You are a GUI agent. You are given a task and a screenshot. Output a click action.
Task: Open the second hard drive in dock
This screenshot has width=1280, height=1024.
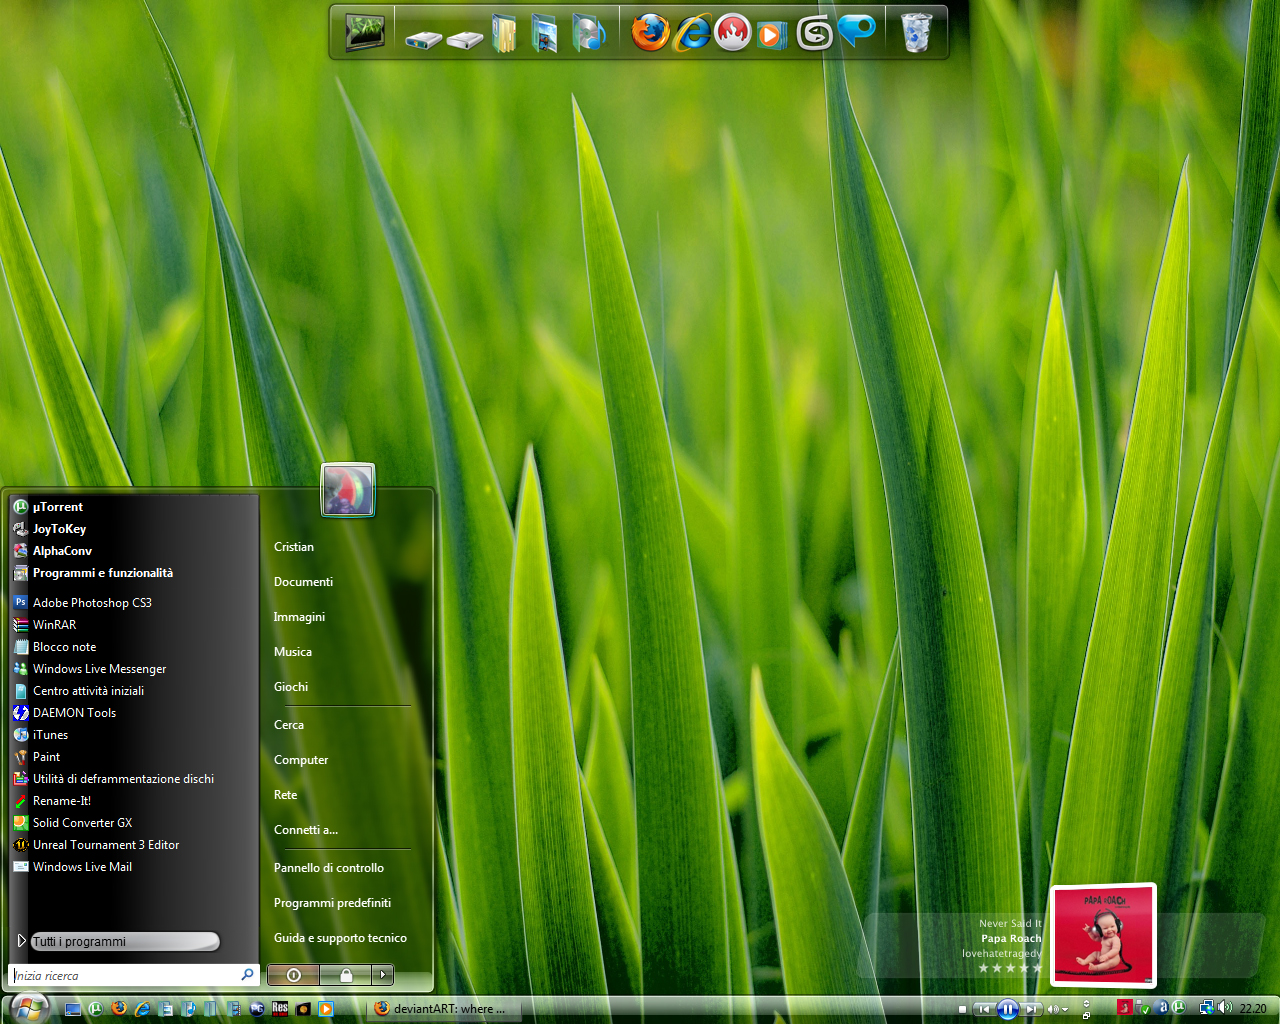(x=465, y=40)
